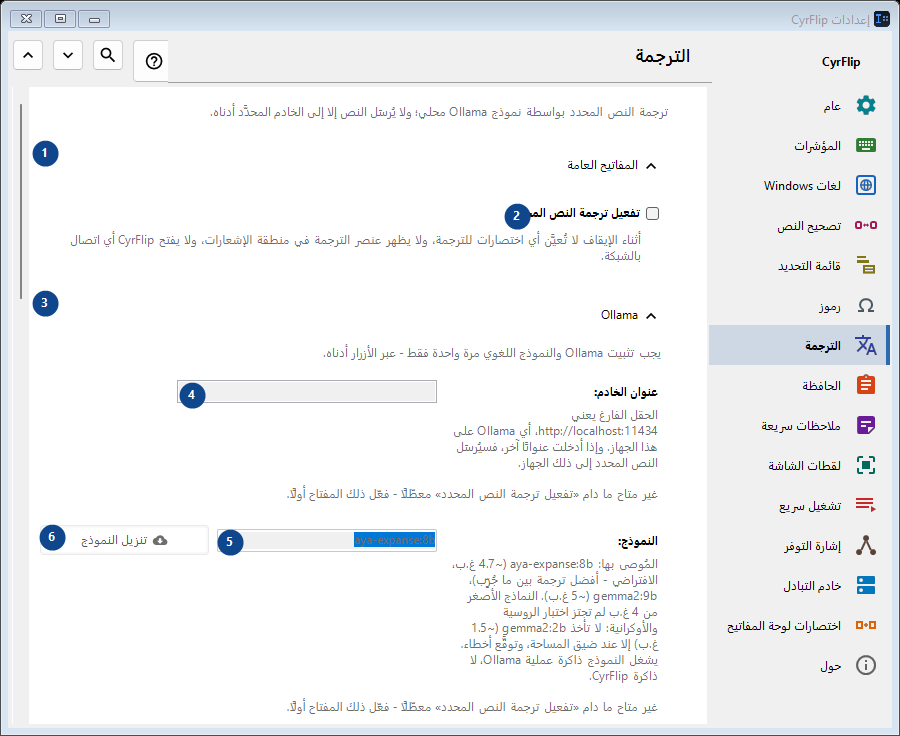Open the إشارة التوفر settings page
Viewport: 900px width, 736px height.
pos(800,545)
